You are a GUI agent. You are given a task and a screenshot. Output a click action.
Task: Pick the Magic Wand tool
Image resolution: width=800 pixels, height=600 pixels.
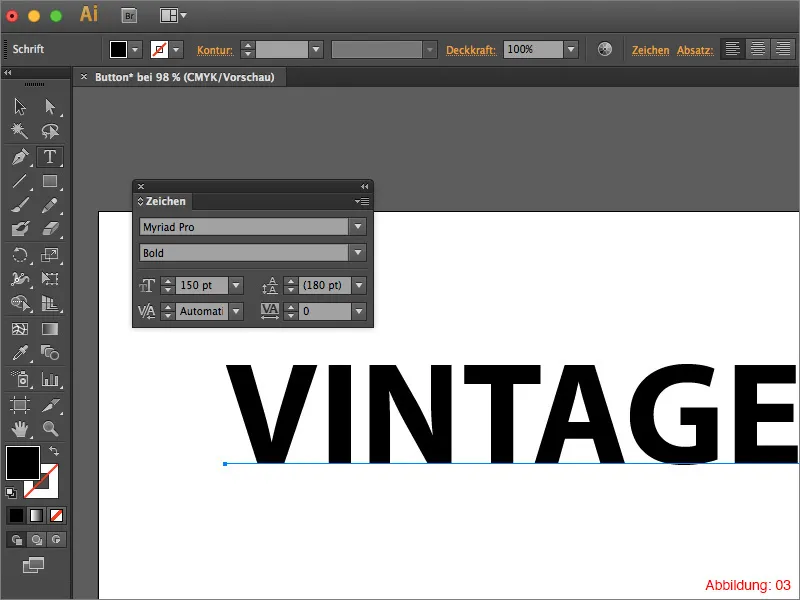click(x=19, y=132)
